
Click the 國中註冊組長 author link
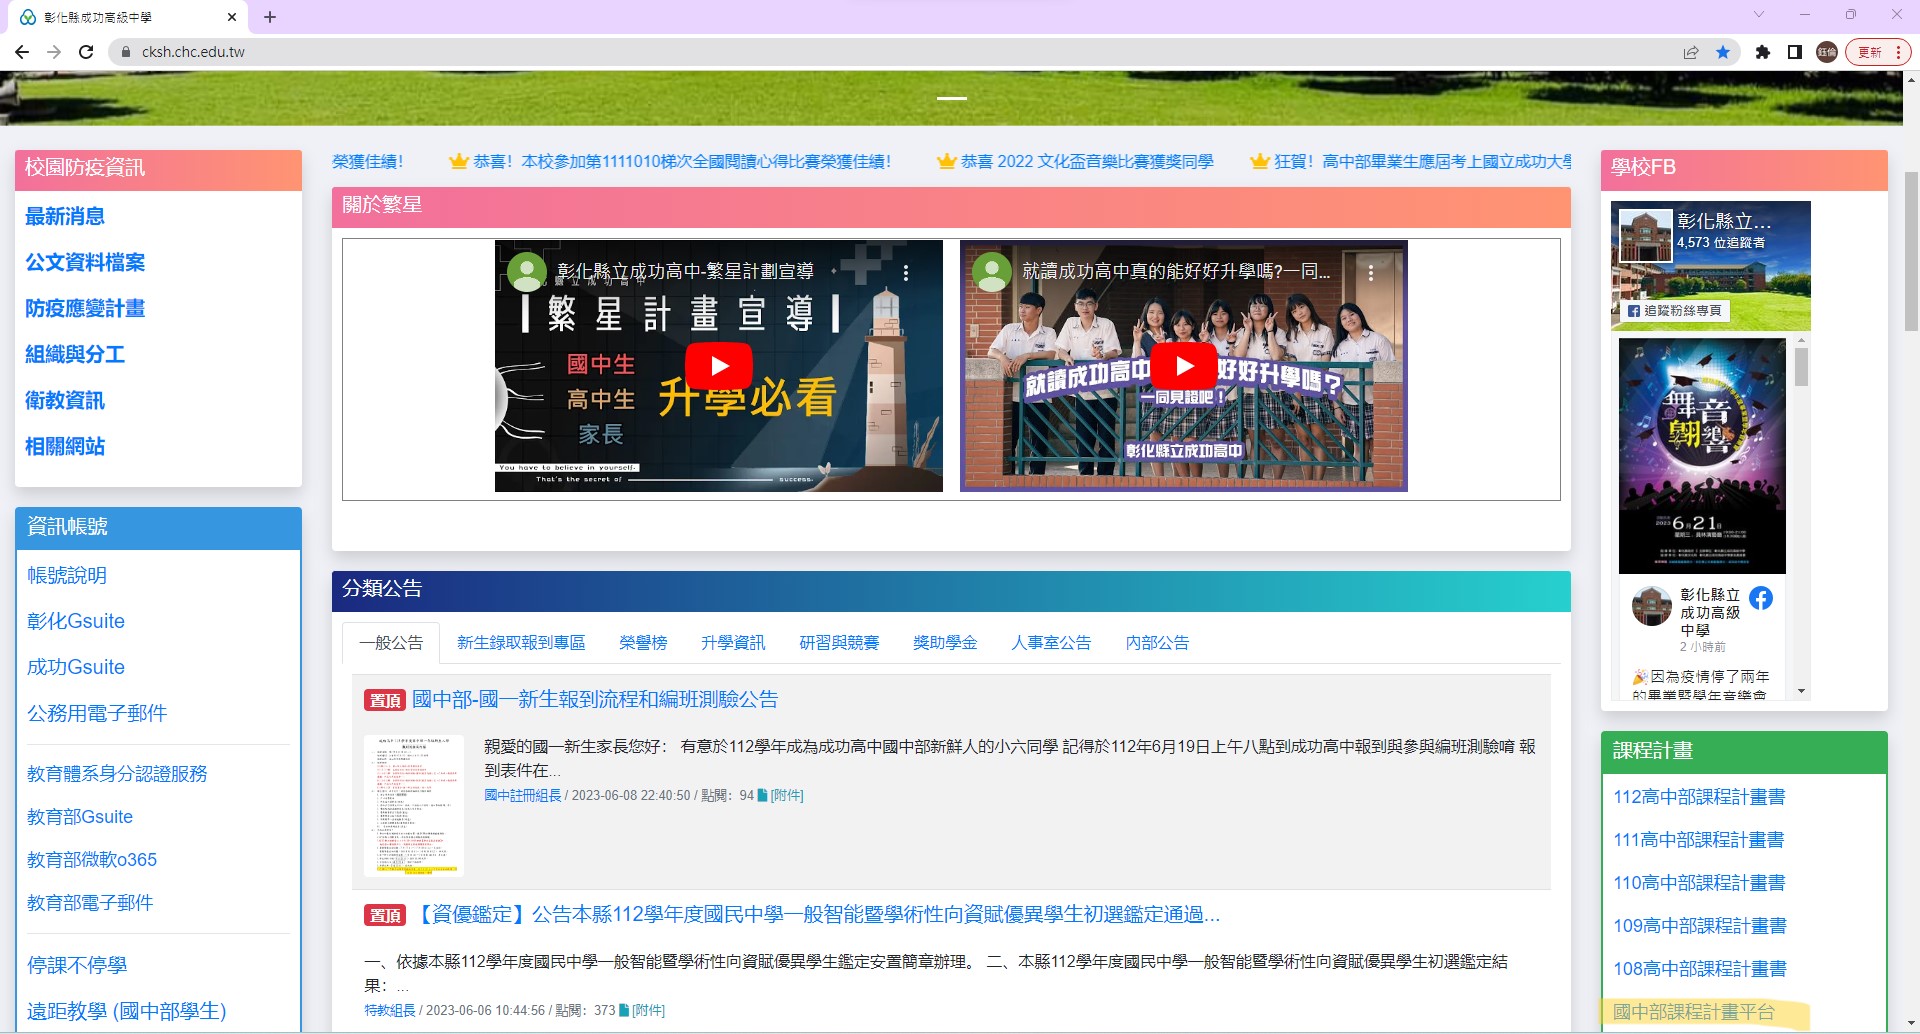click(x=523, y=796)
